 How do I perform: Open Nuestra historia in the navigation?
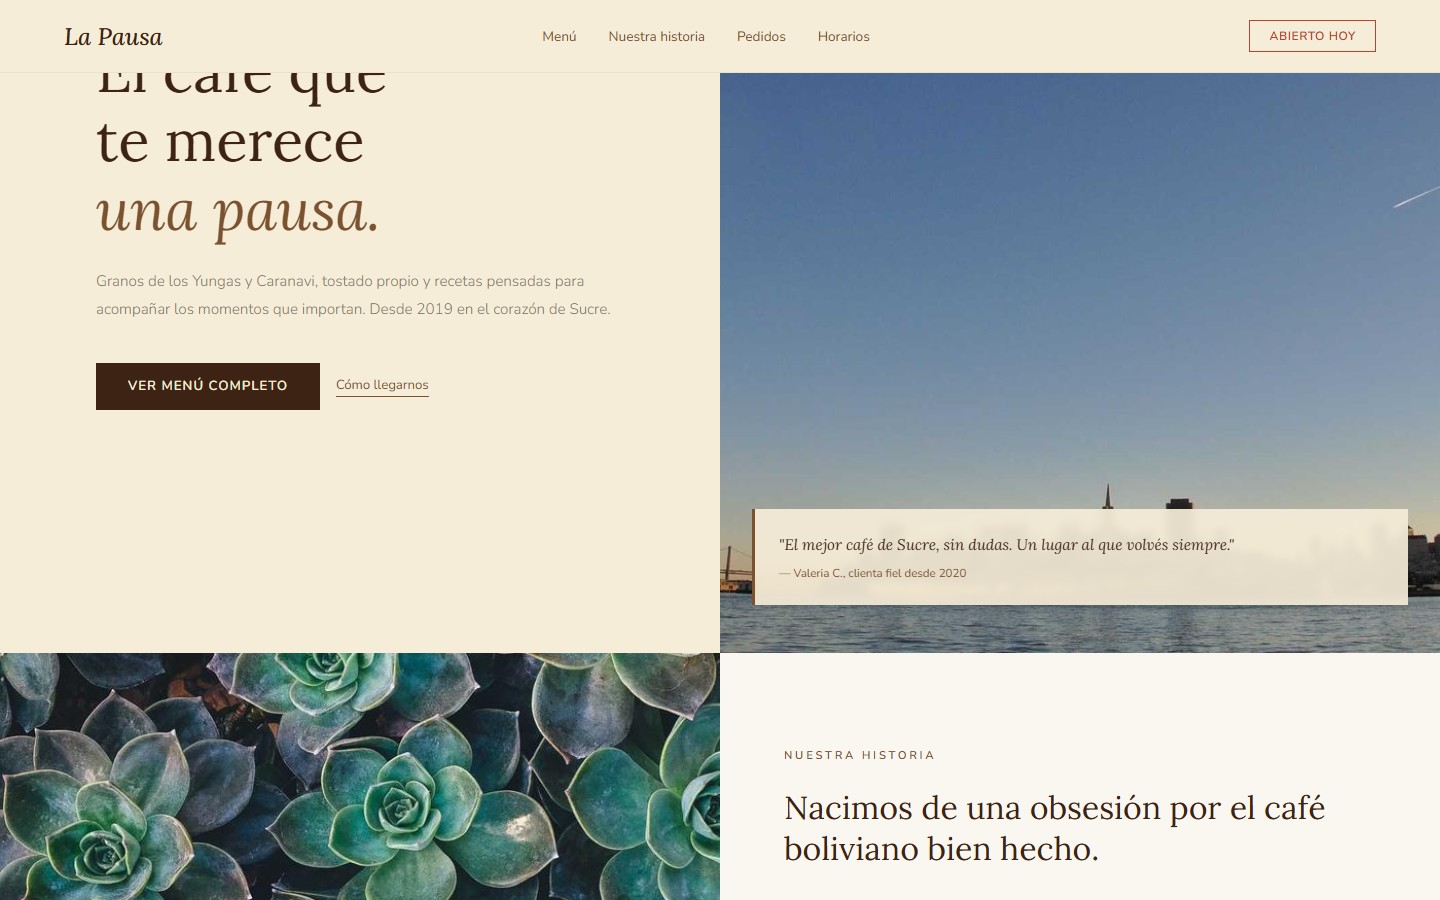click(656, 36)
